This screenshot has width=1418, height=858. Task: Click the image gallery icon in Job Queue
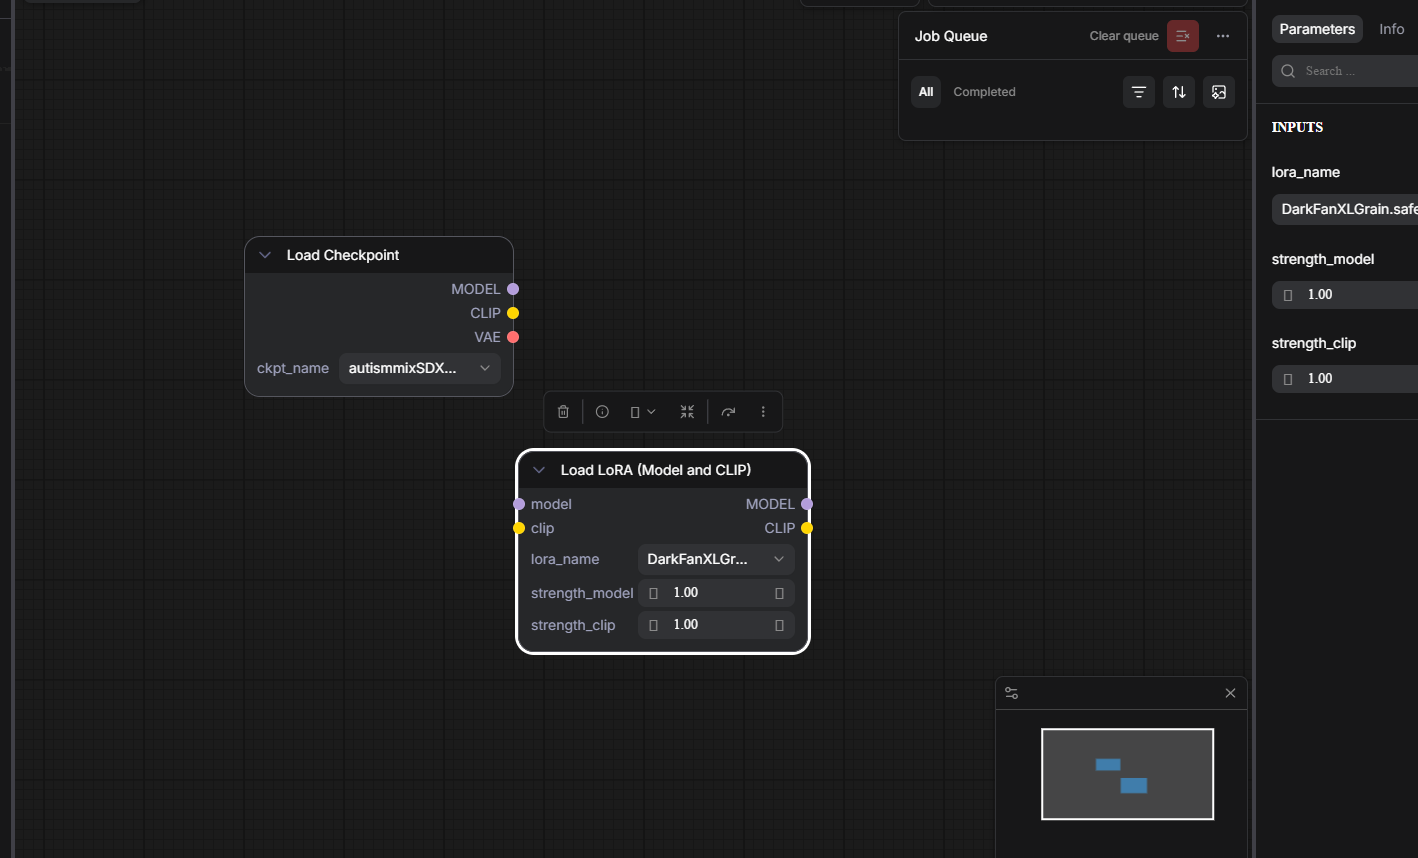pyautogui.click(x=1219, y=92)
